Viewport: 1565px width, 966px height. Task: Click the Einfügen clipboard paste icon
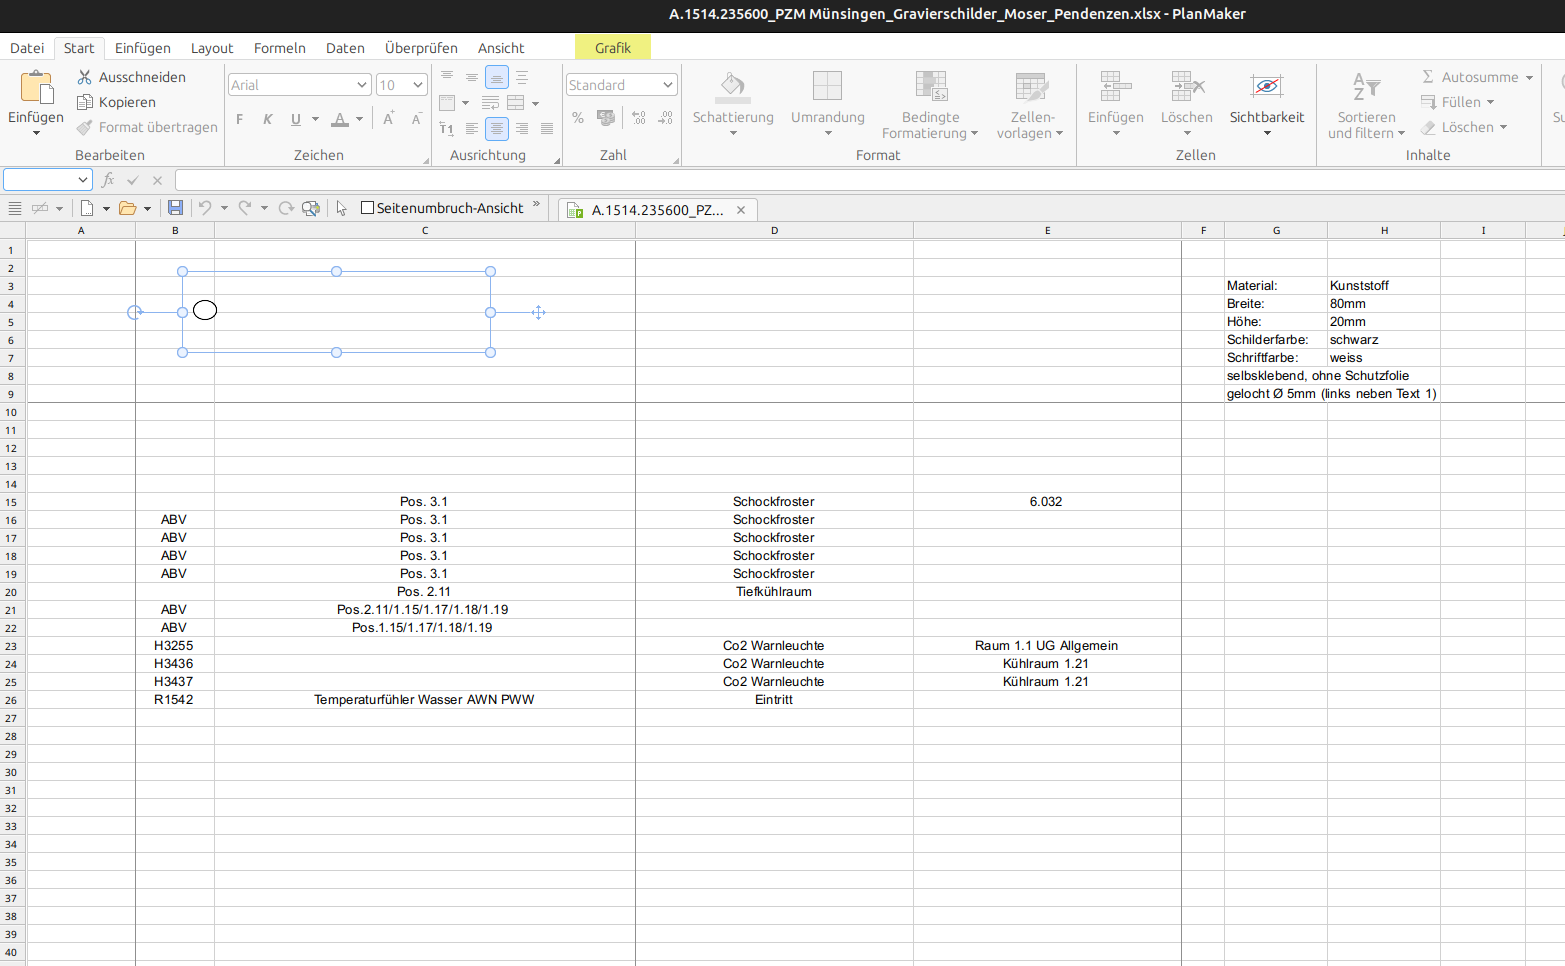[x=37, y=87]
